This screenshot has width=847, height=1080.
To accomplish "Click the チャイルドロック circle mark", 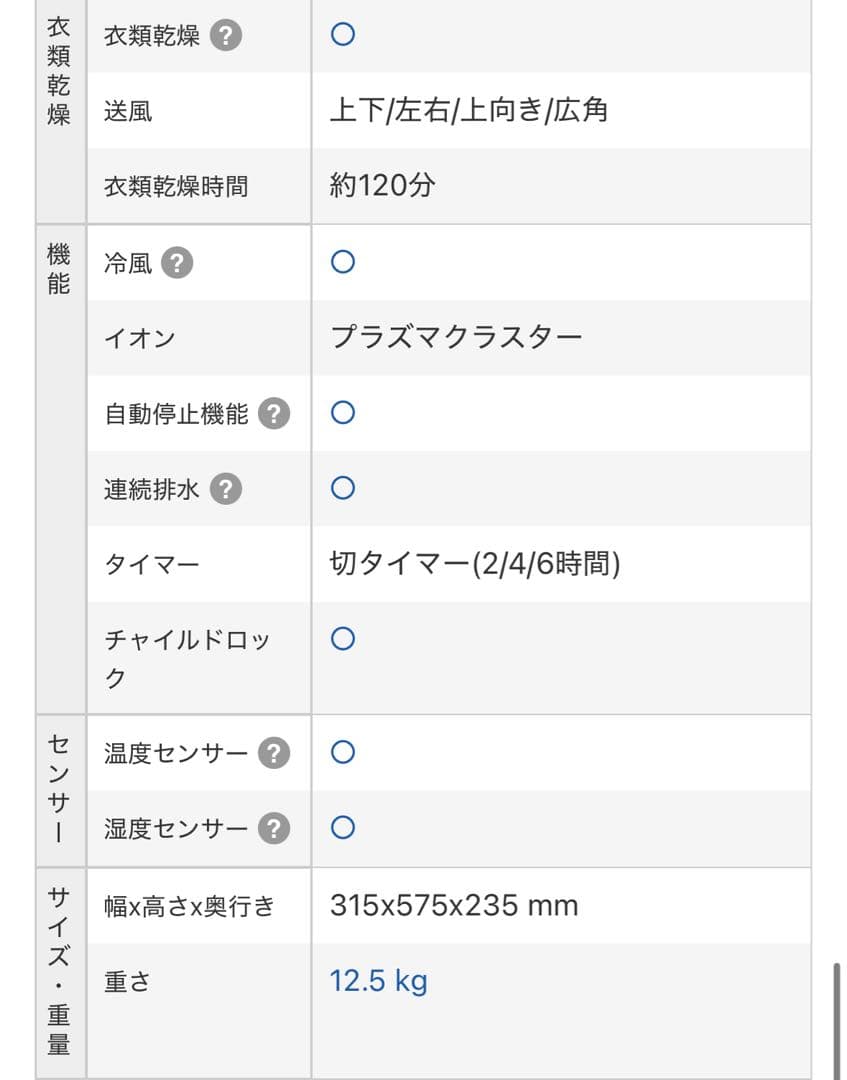I will 342,638.
